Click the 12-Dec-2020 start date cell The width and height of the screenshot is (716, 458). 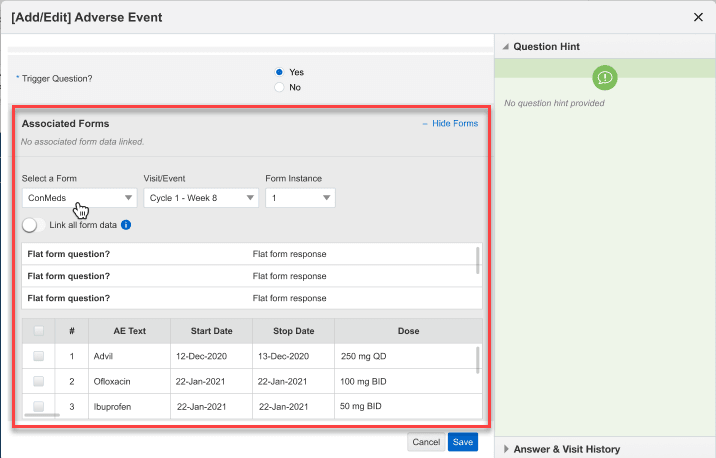[211, 356]
